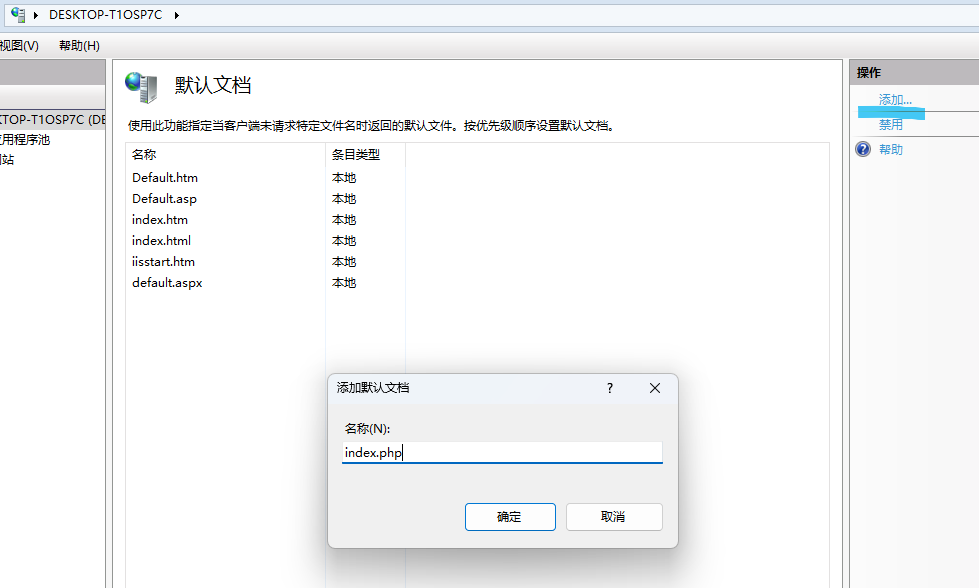Screen dimensions: 979x588
Task: Click the 名称(N) input field
Action: coord(502,453)
